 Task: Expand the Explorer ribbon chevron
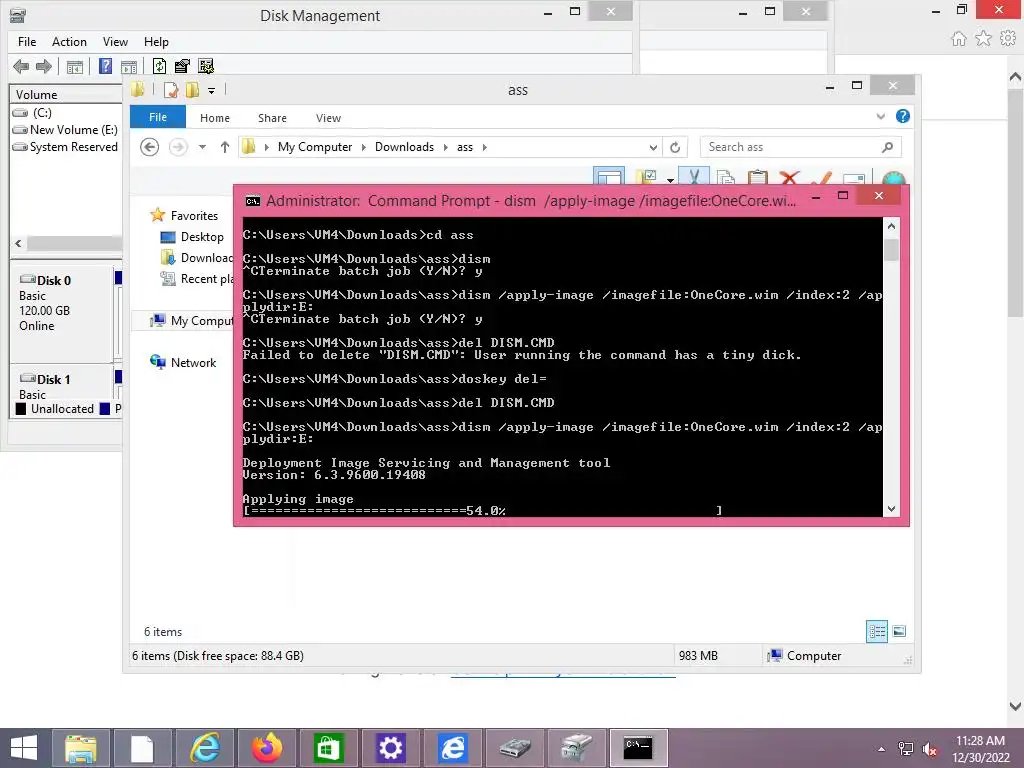(880, 116)
